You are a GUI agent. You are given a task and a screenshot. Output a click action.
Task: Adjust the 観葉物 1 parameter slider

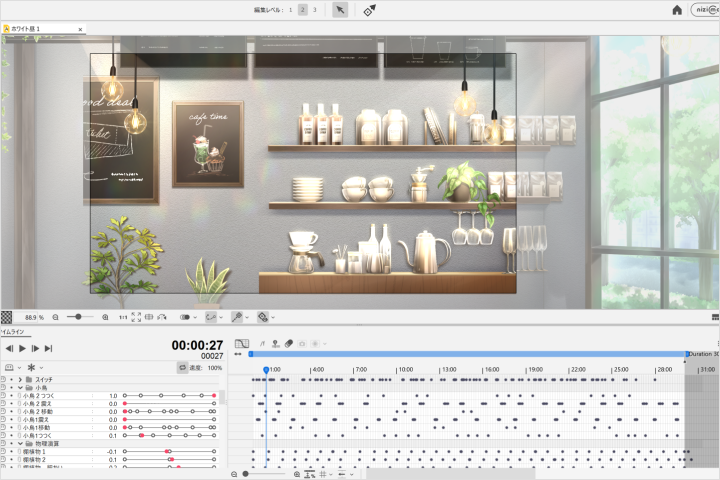coord(169,452)
